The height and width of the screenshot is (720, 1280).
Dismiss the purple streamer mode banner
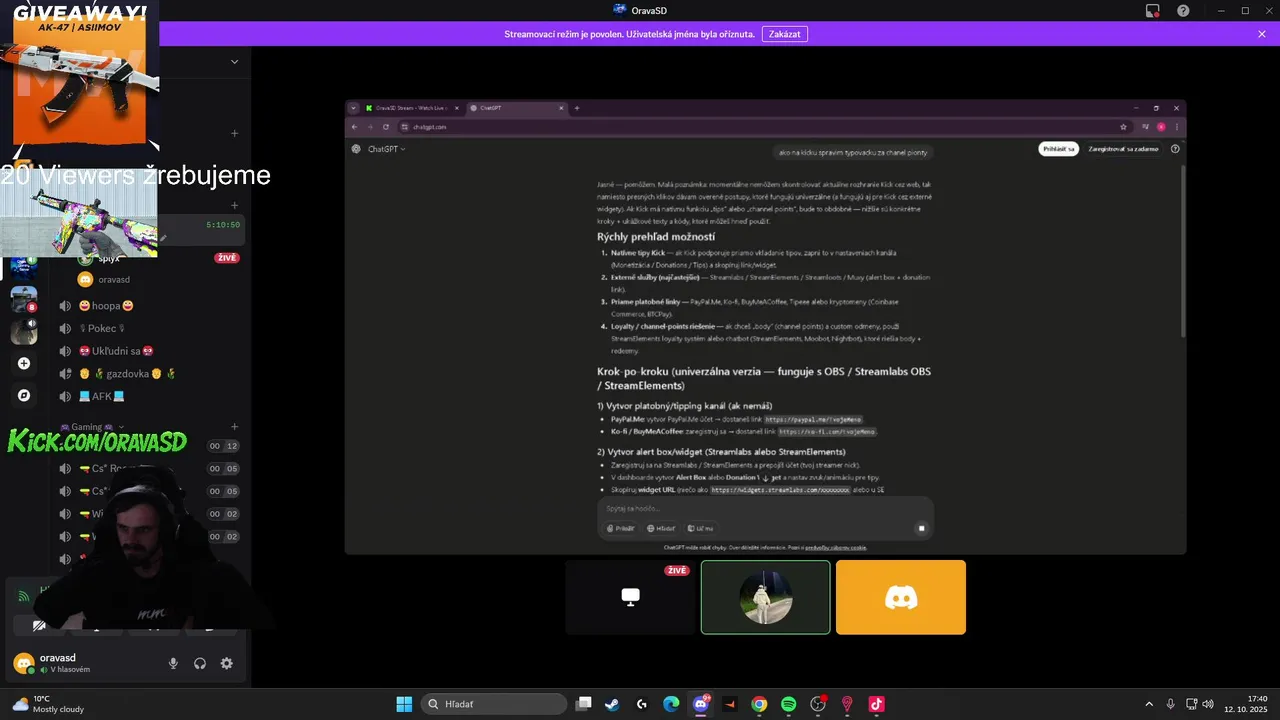click(1262, 34)
